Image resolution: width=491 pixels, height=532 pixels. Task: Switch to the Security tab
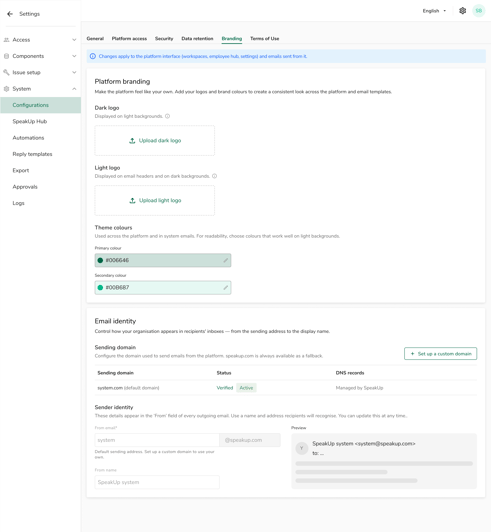tap(164, 38)
